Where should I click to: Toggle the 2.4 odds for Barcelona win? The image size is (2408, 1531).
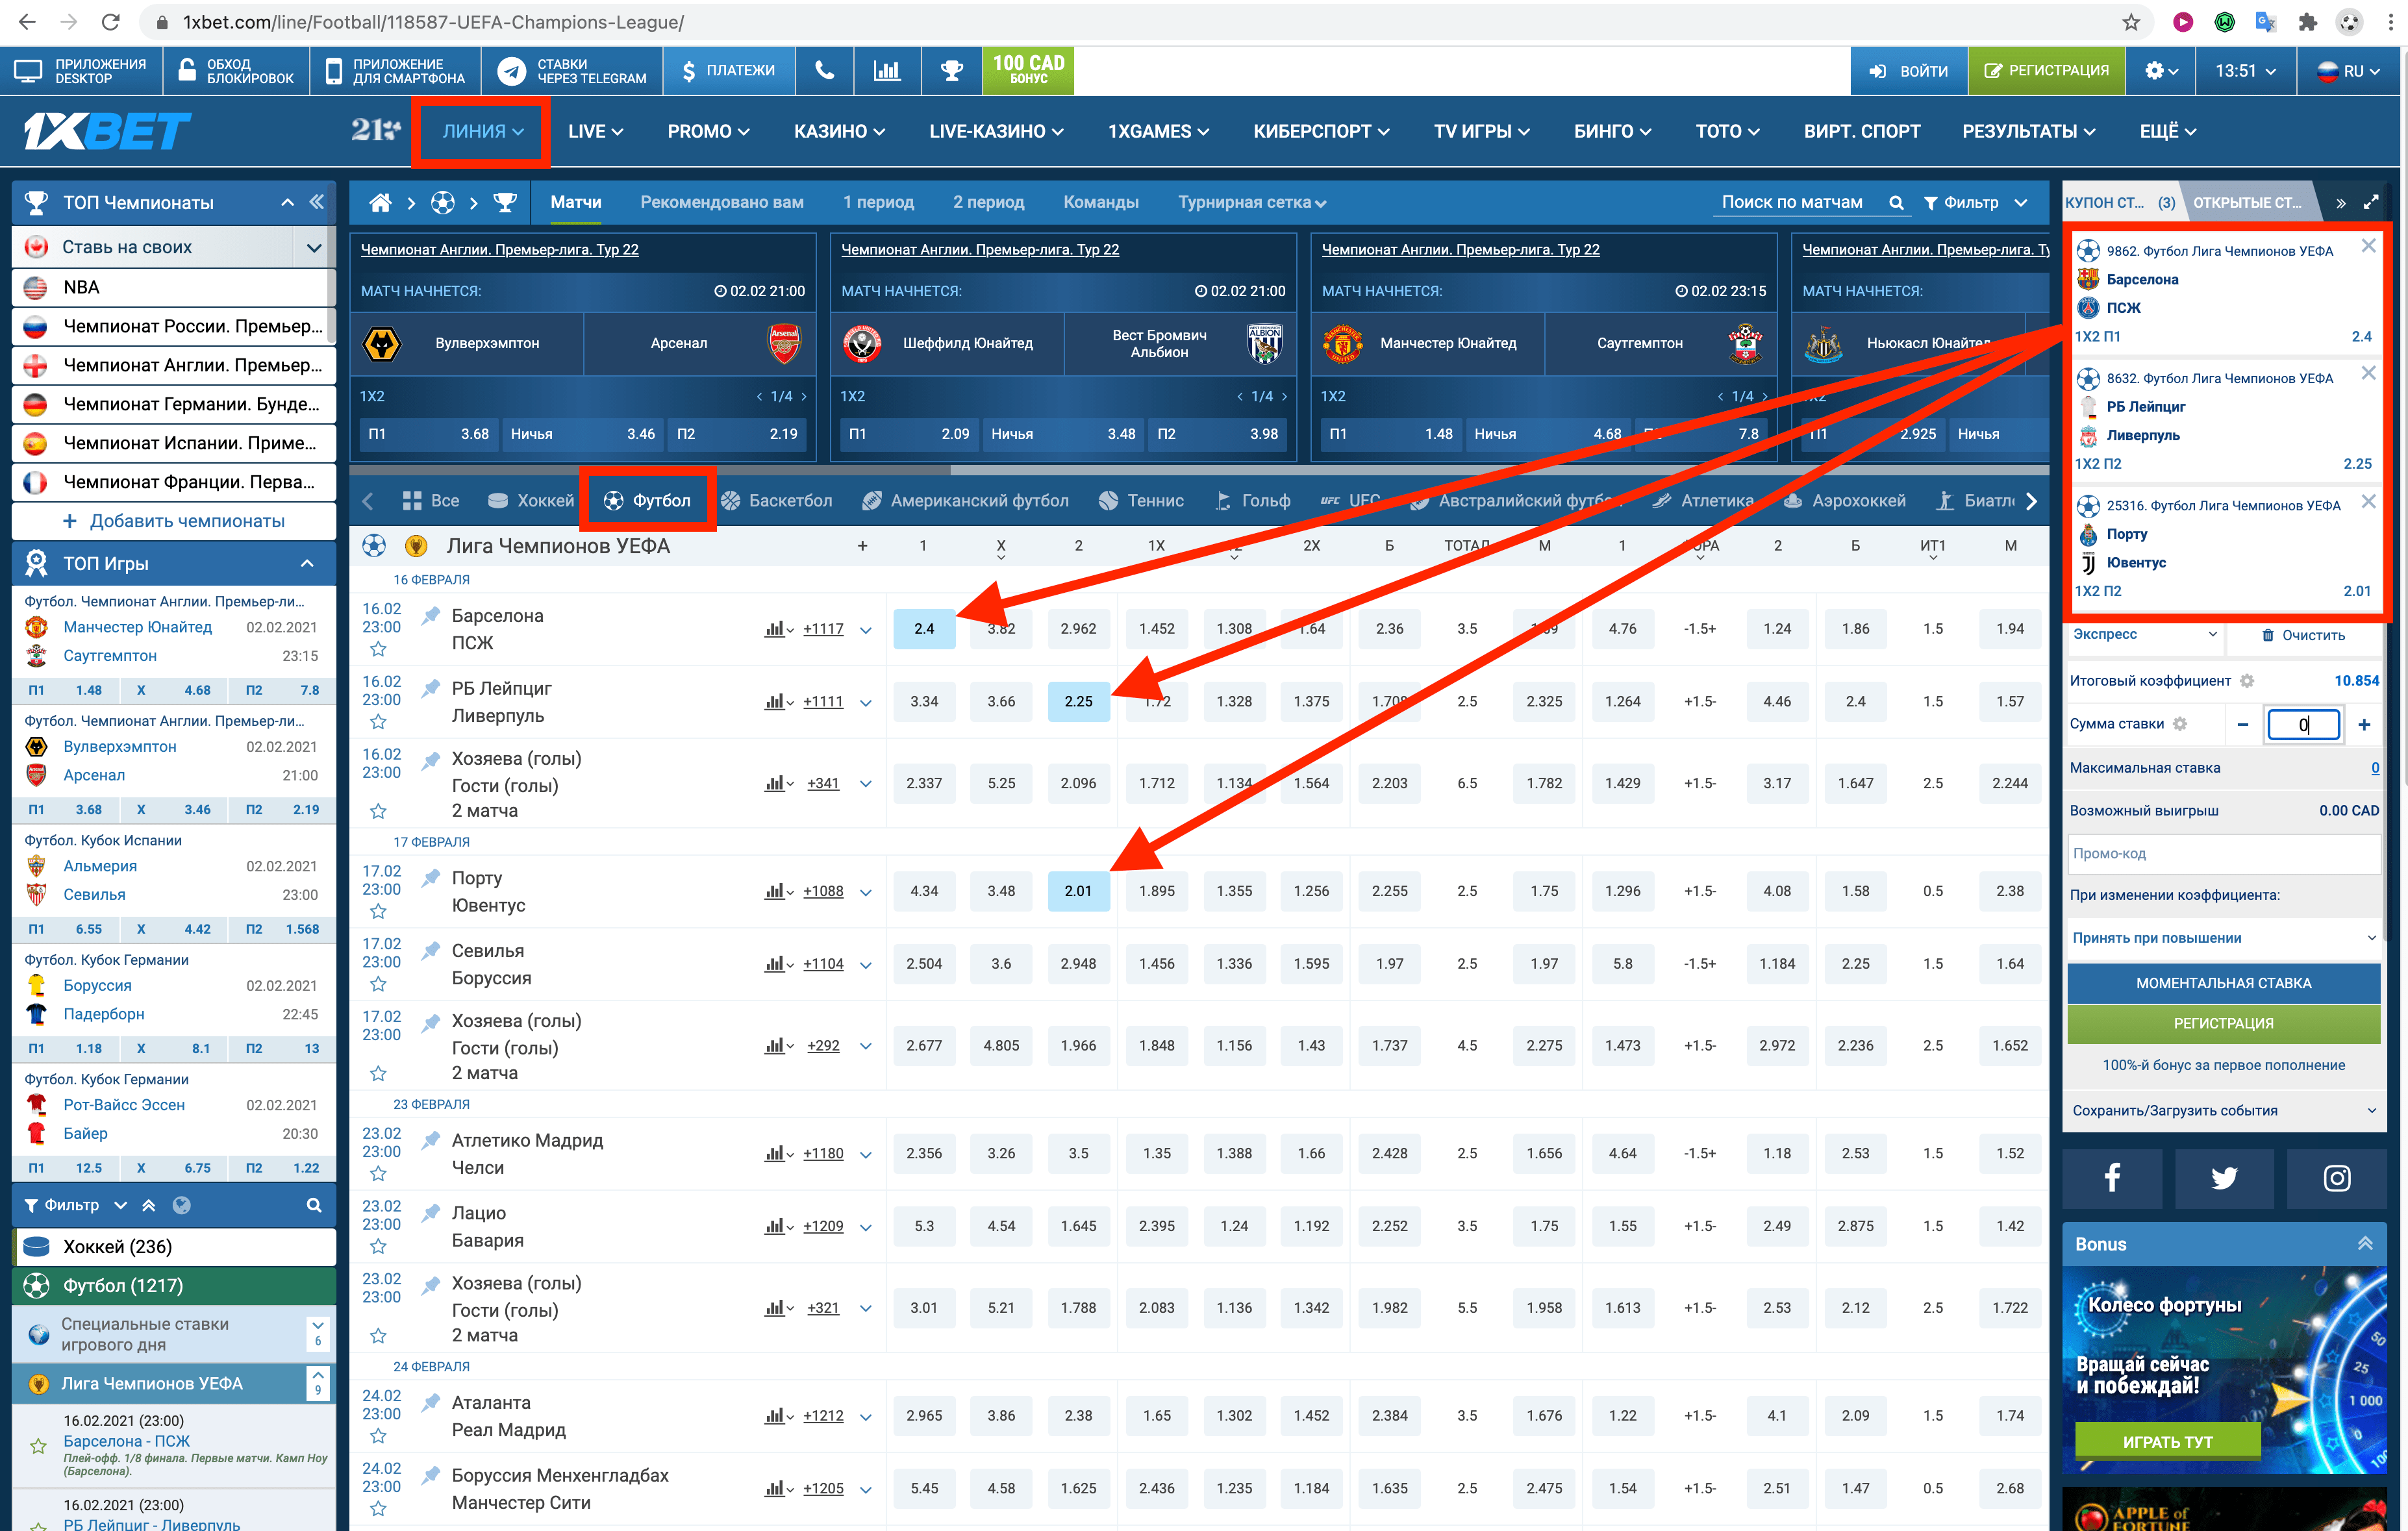pos(923,629)
